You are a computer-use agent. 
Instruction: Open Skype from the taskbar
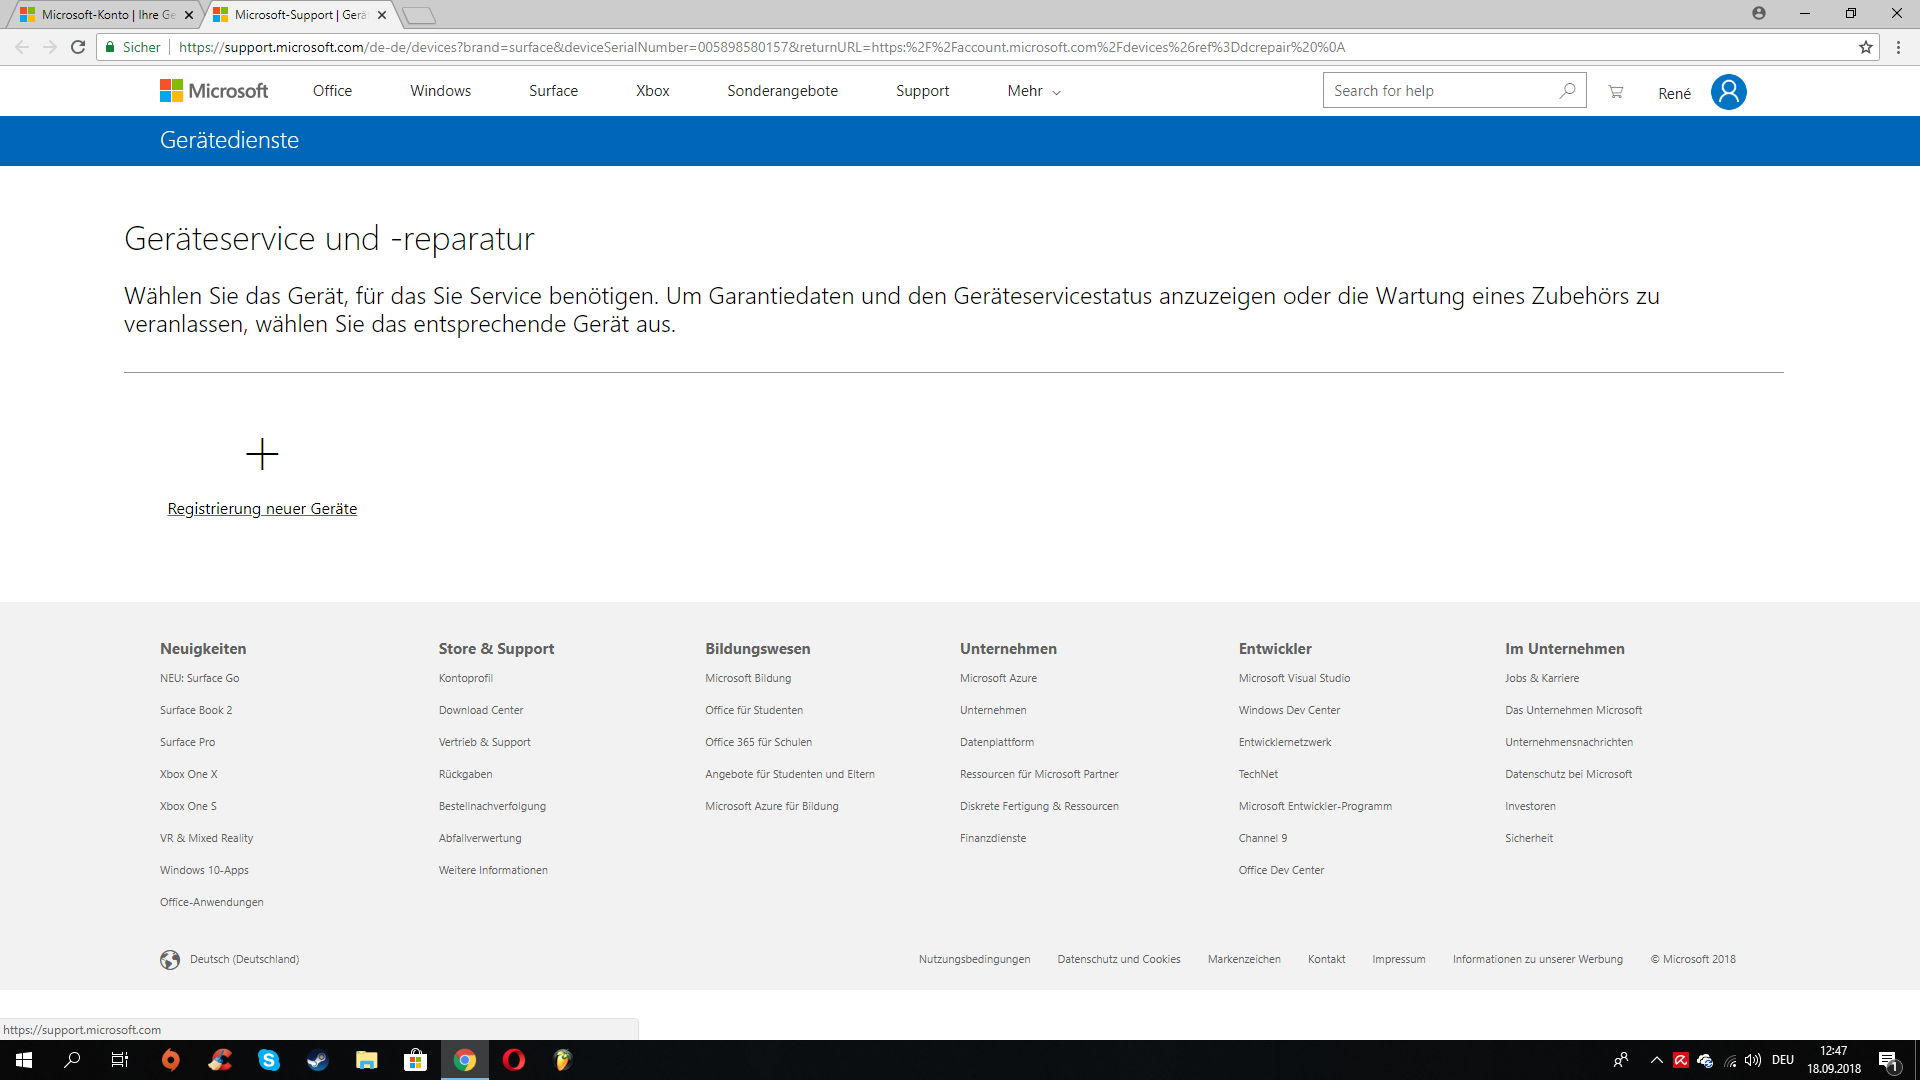(269, 1060)
